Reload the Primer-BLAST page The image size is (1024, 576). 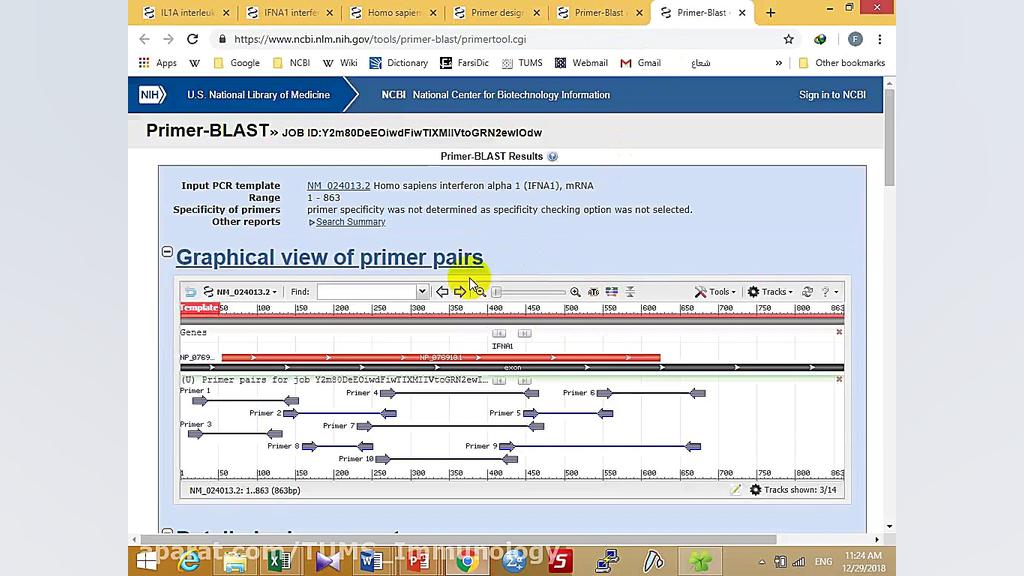click(x=192, y=39)
